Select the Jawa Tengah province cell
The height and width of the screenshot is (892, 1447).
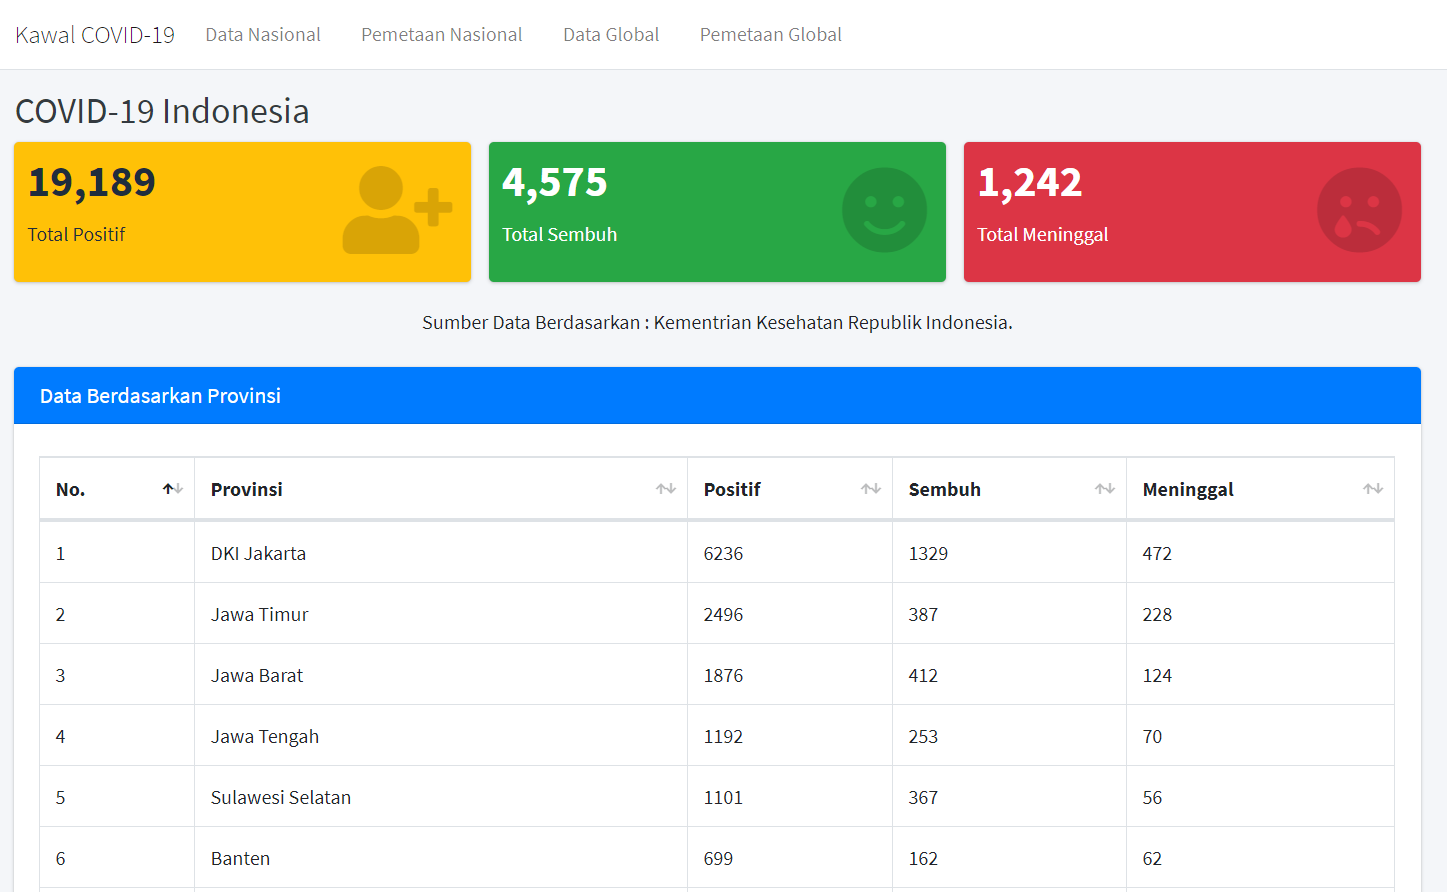point(441,736)
